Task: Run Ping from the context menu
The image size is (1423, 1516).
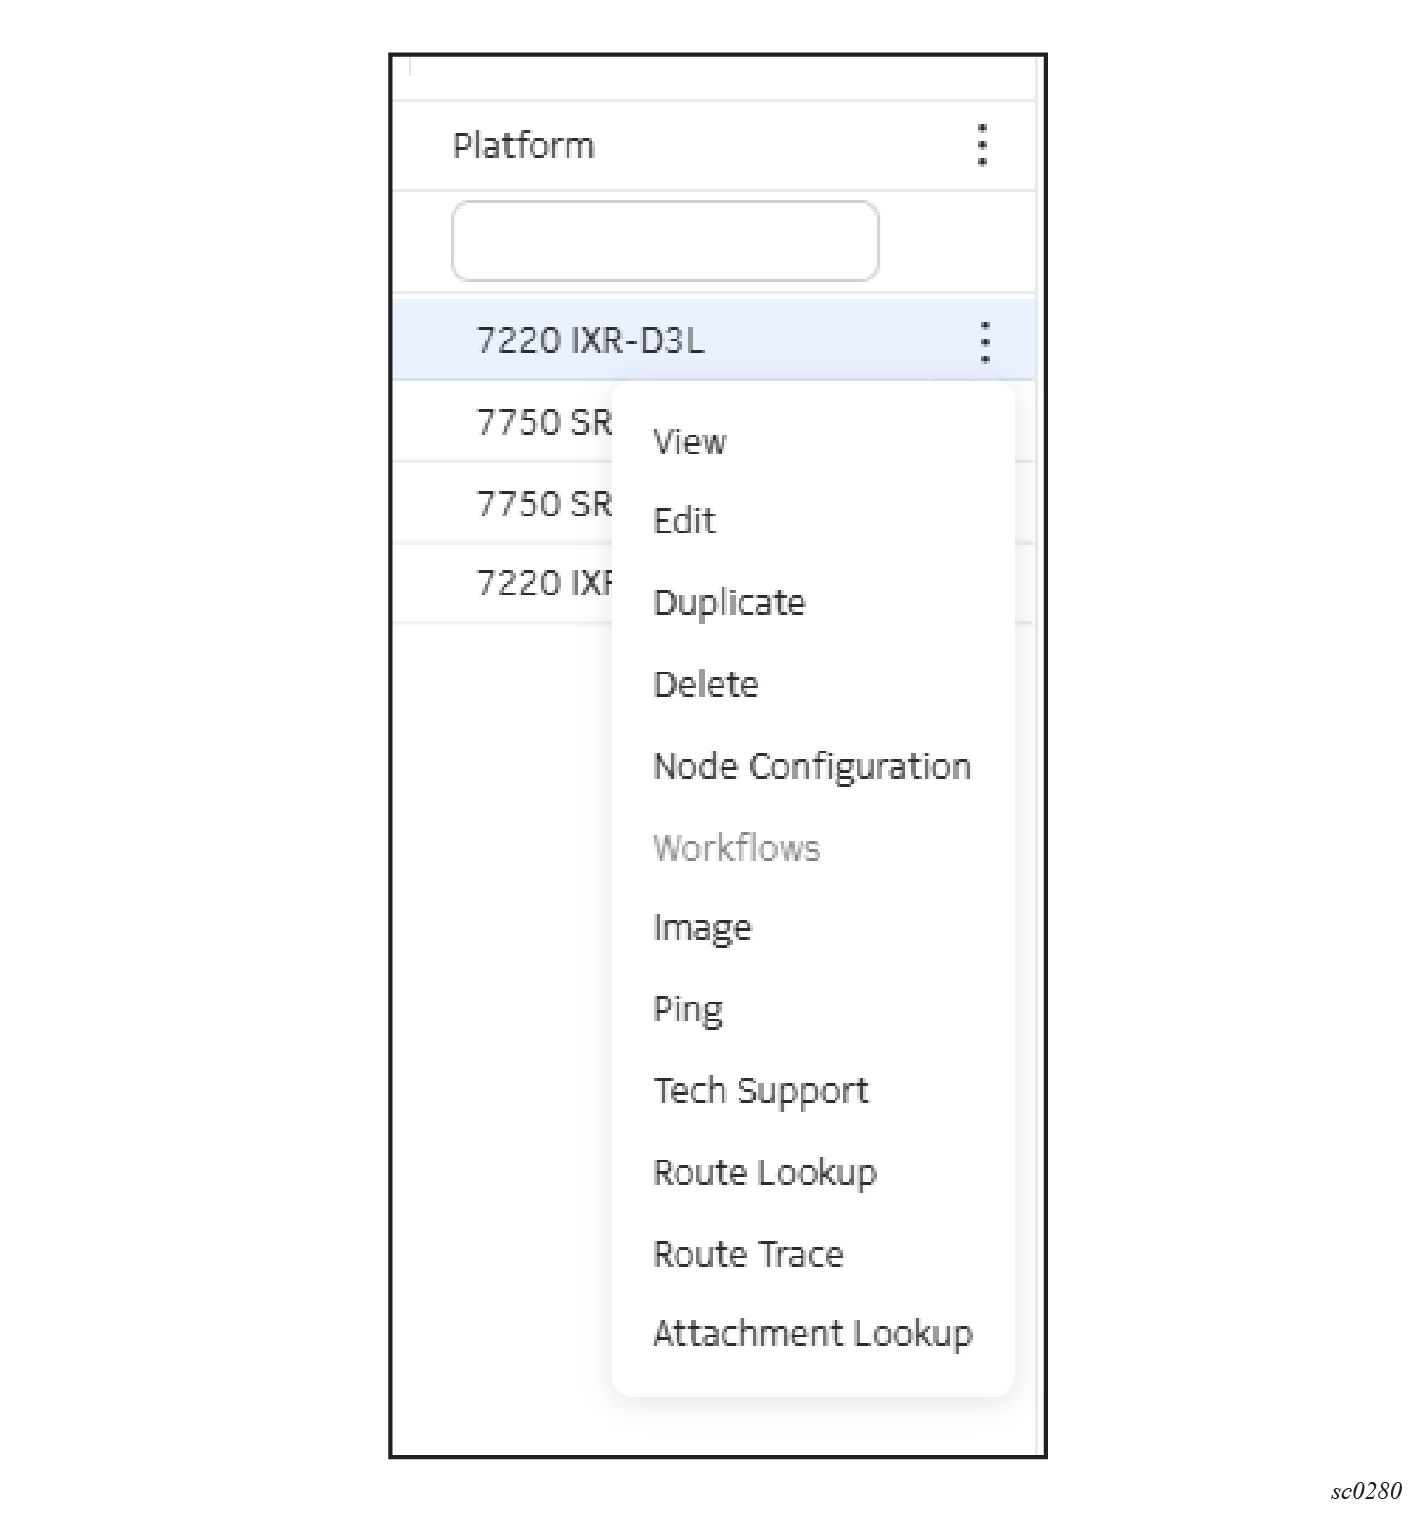Action: [x=687, y=1009]
